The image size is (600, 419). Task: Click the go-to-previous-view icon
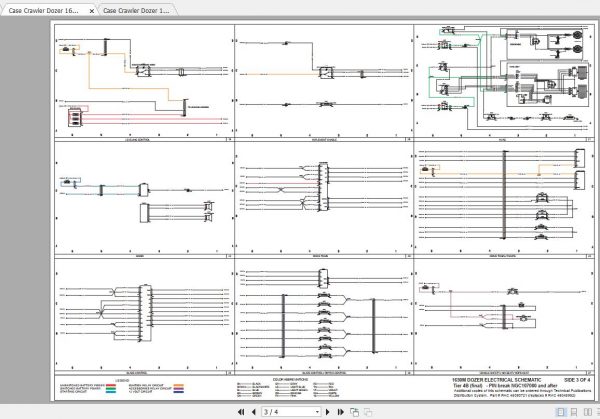tap(355, 412)
